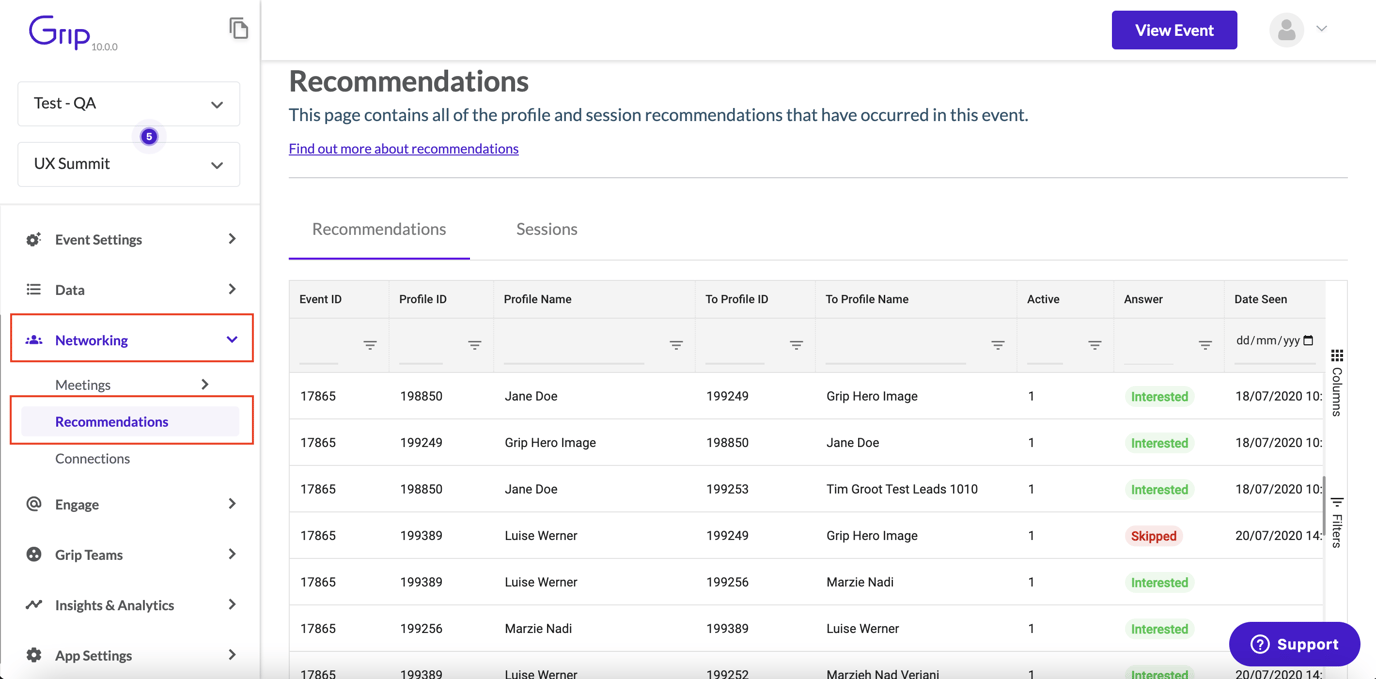1376x679 pixels.
Task: Click the Data list icon in the sidebar
Action: (33, 289)
